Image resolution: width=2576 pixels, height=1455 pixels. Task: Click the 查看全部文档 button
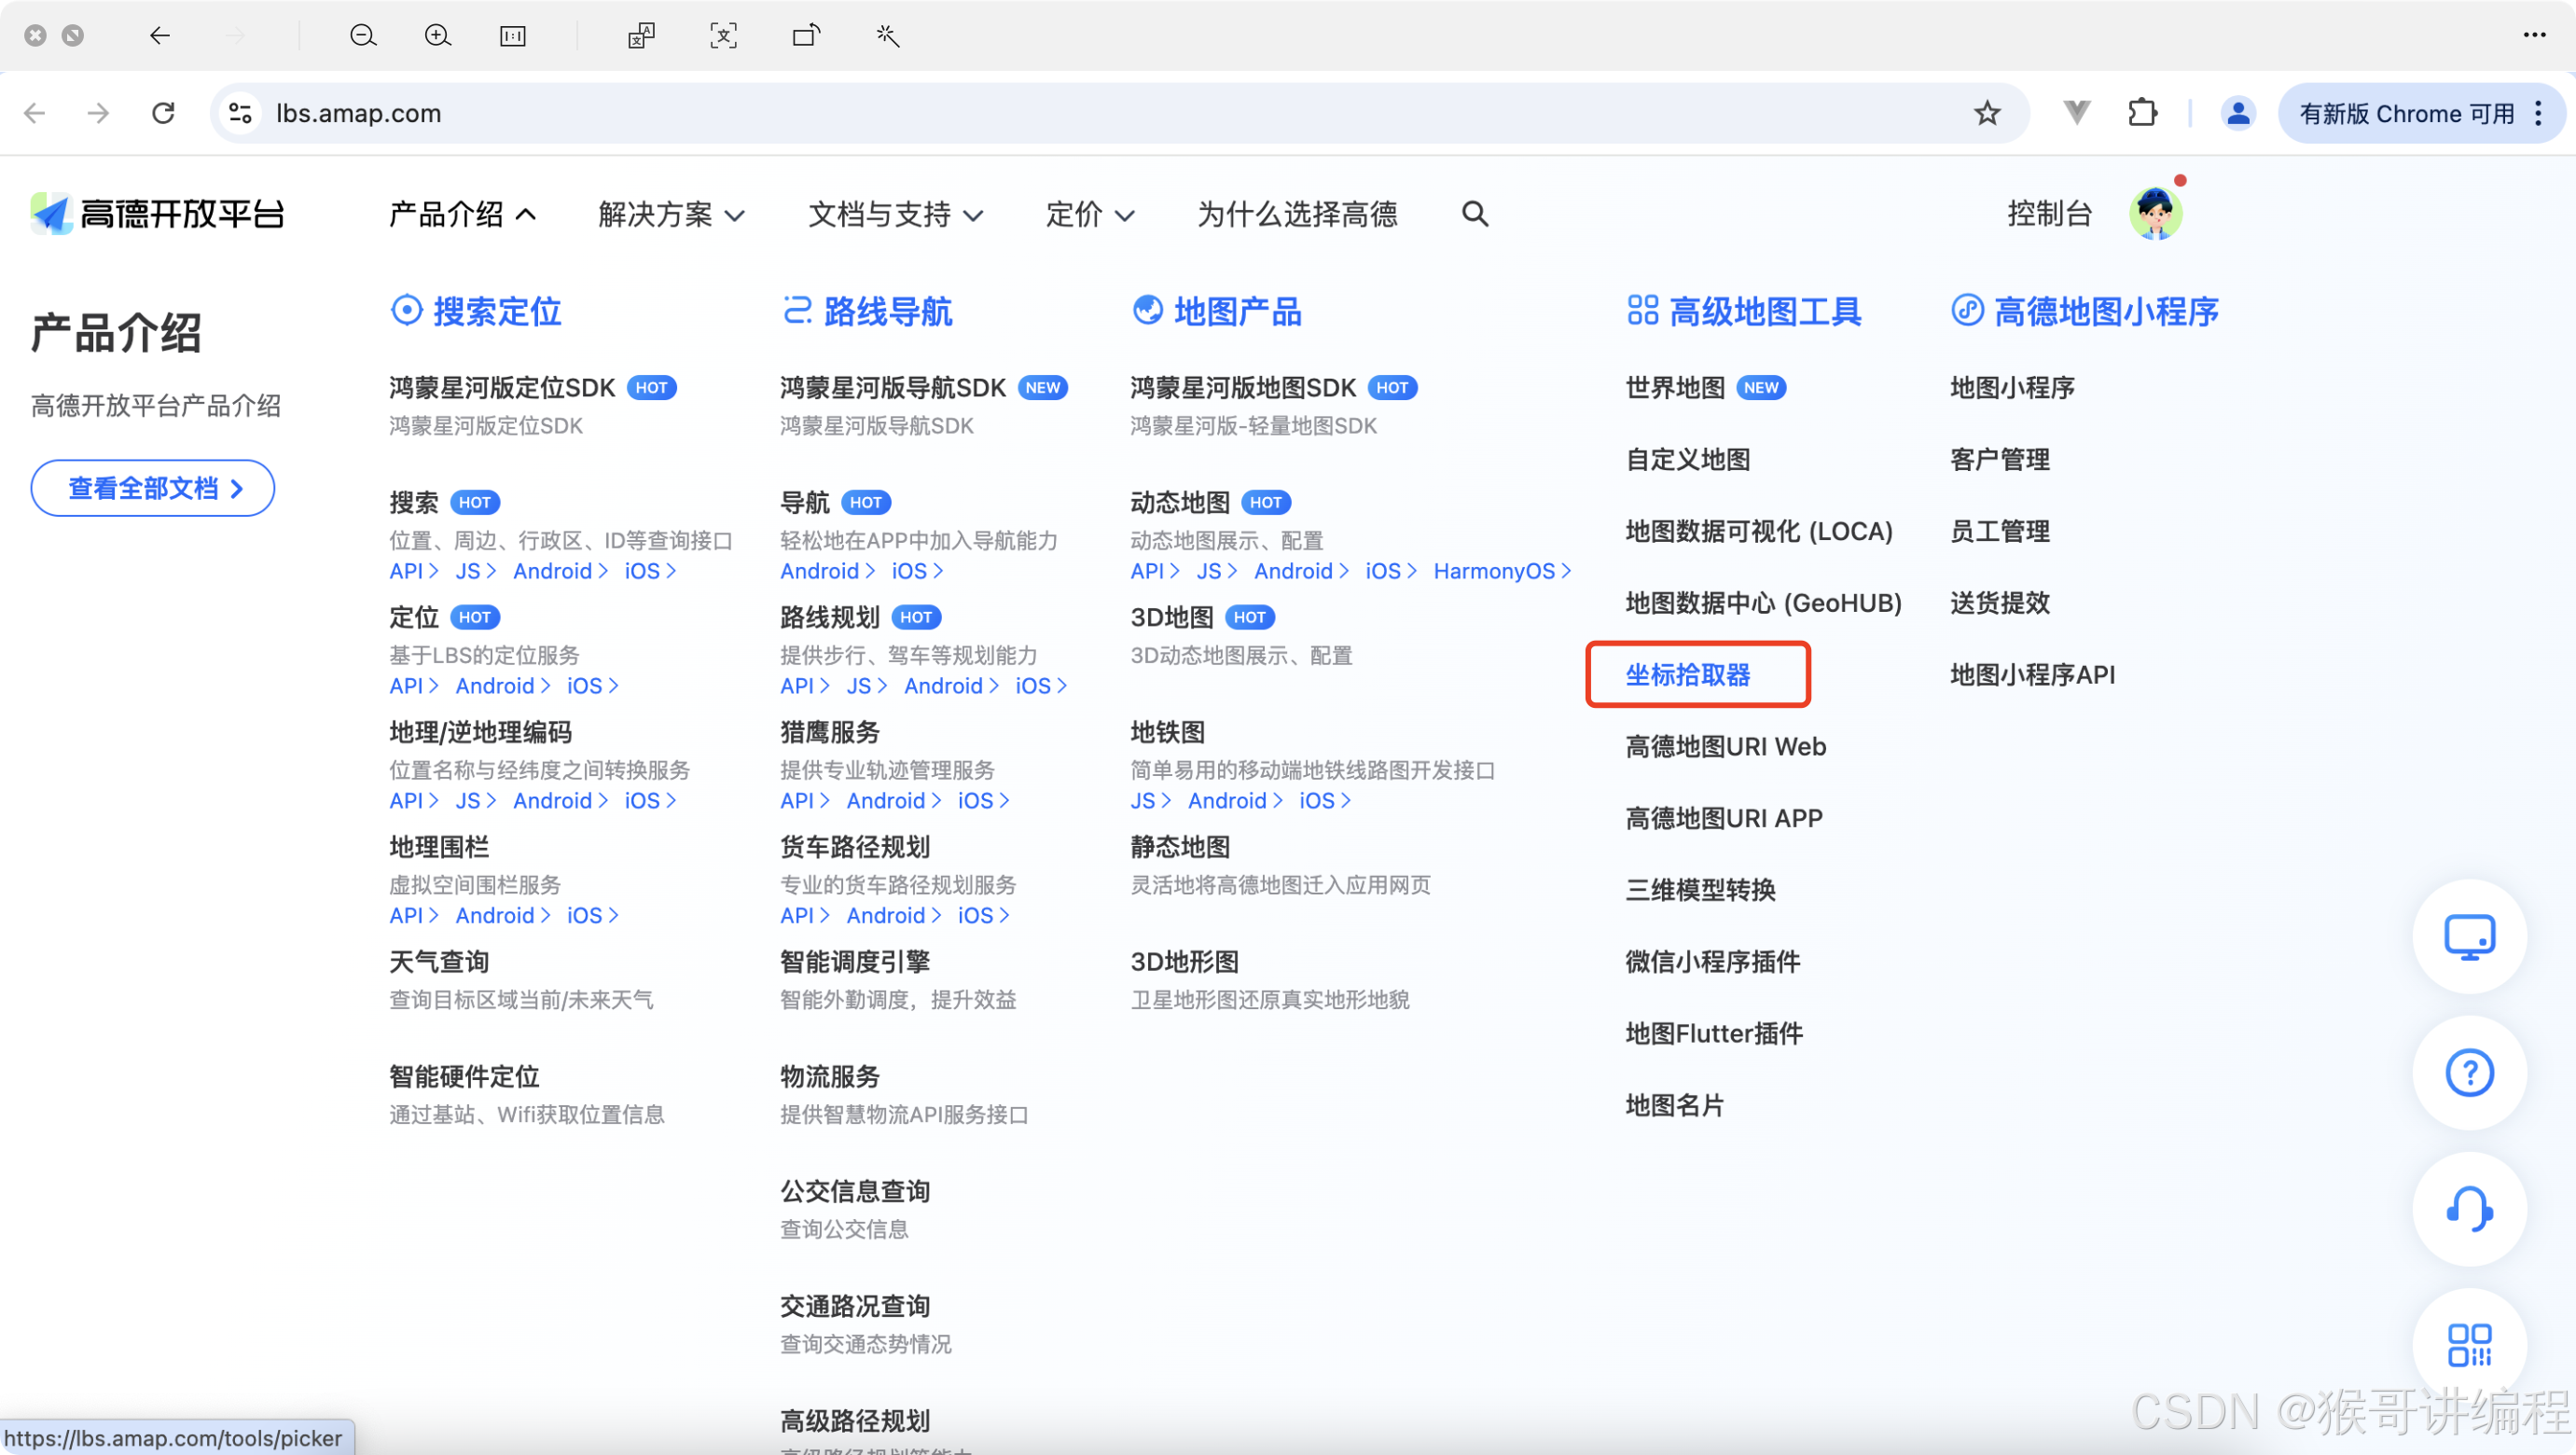pyautogui.click(x=153, y=488)
